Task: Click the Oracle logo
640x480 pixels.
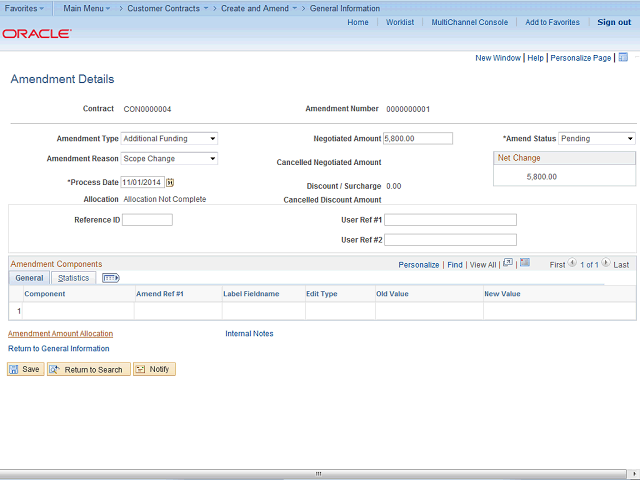Action: click(x=37, y=33)
